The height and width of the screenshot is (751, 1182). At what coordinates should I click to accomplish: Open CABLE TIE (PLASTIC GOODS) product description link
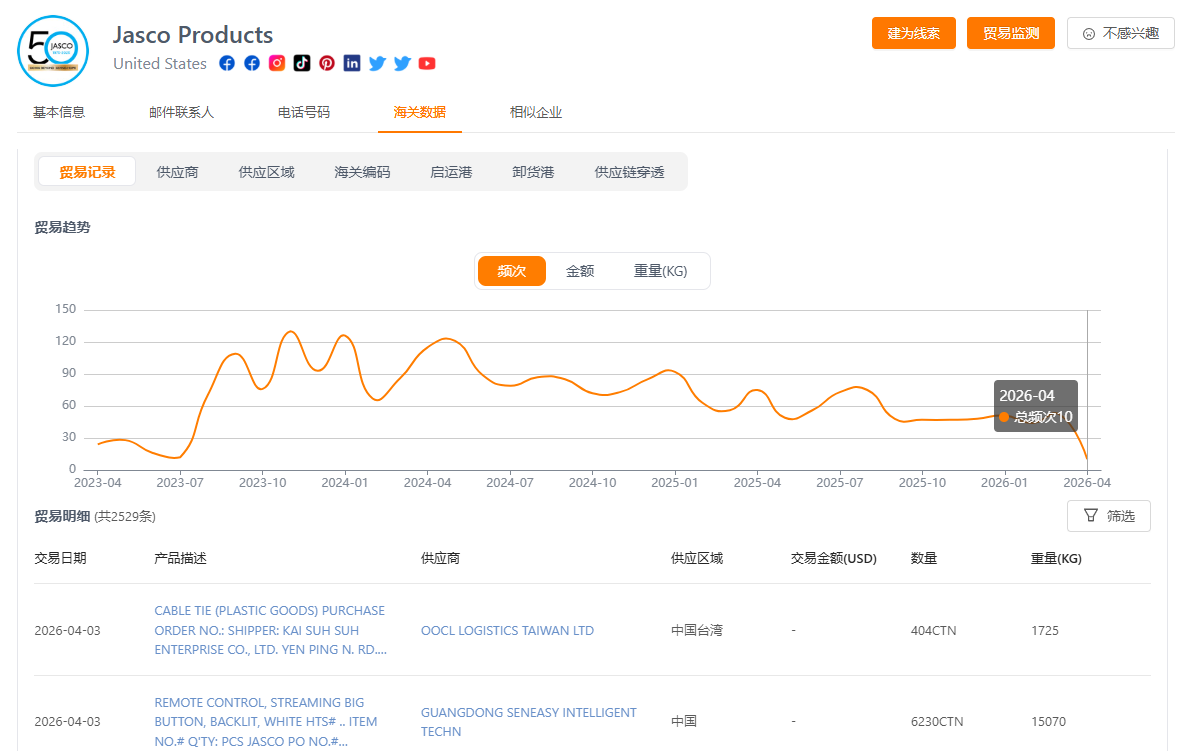(x=271, y=630)
